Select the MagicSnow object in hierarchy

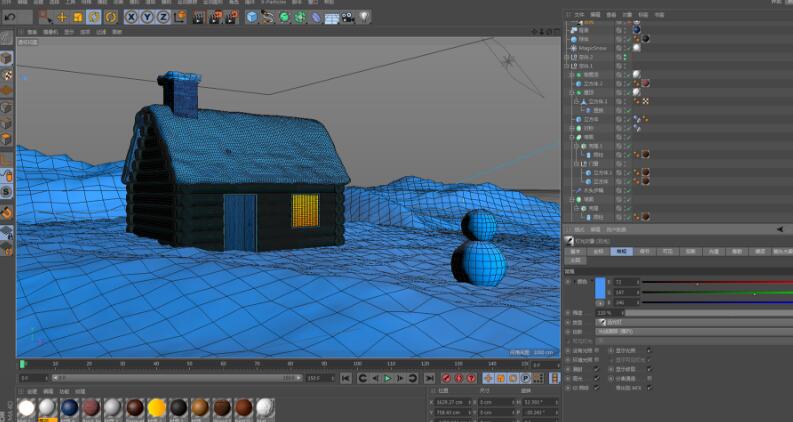[592, 47]
